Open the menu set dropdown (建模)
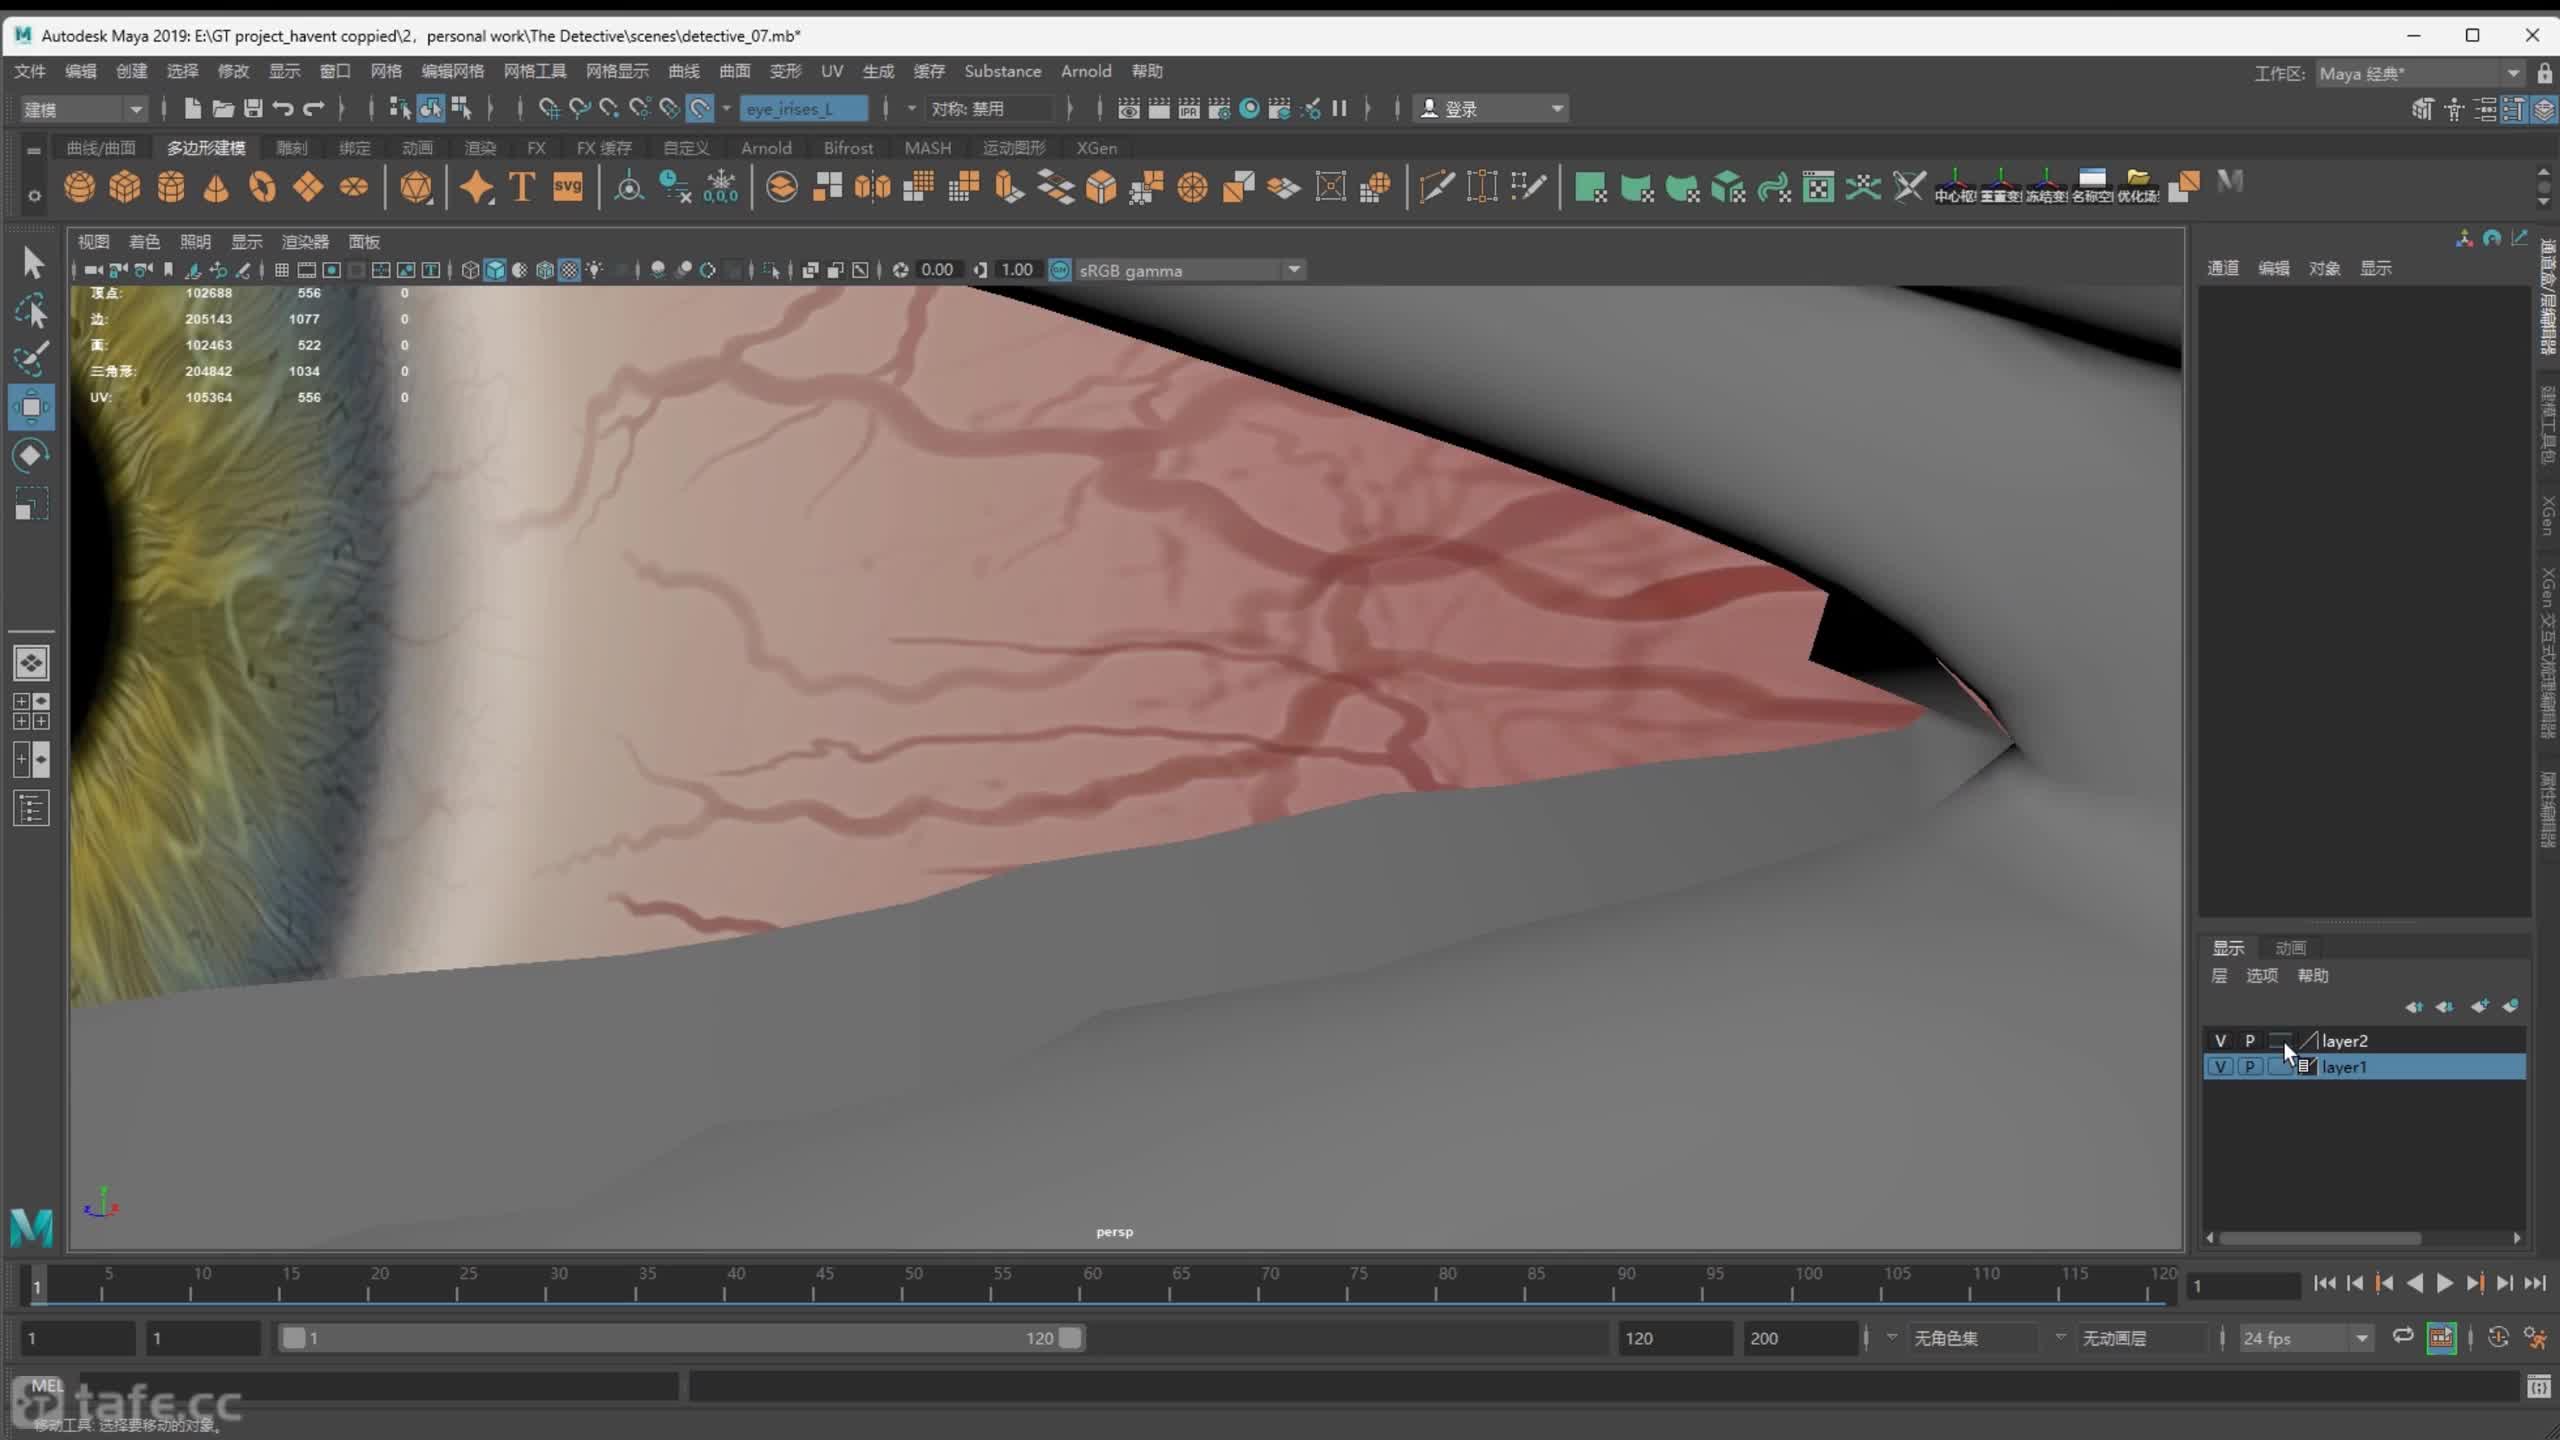2560x1440 pixels. tap(82, 108)
